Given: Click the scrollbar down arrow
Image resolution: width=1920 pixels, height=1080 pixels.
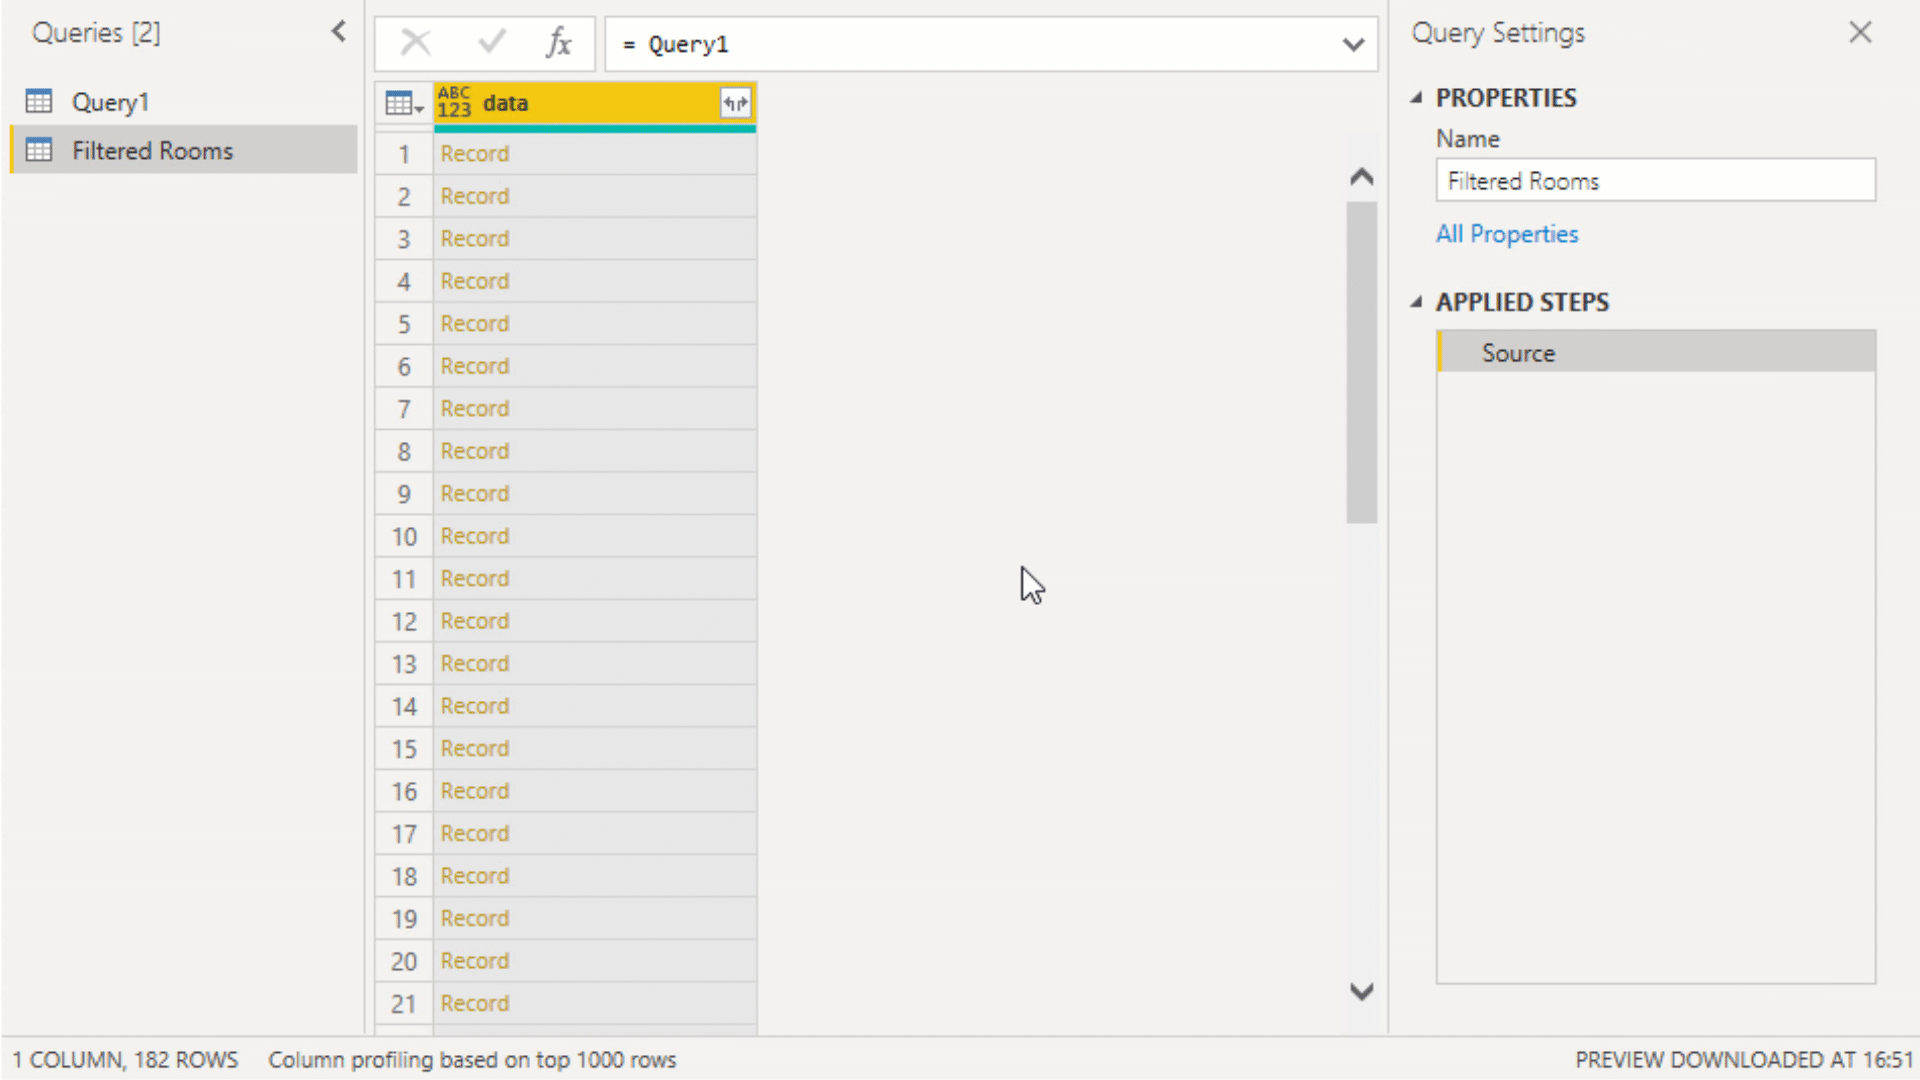Looking at the screenshot, I should (x=1362, y=991).
